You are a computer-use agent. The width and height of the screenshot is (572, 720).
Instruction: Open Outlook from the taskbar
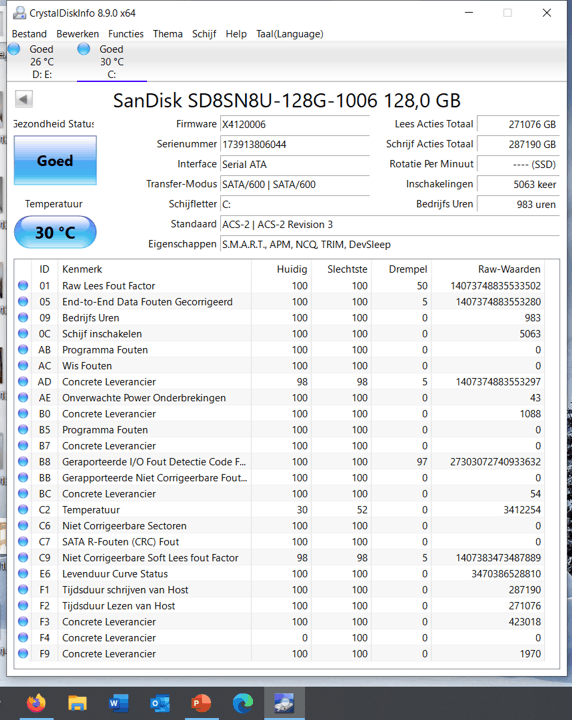point(160,703)
